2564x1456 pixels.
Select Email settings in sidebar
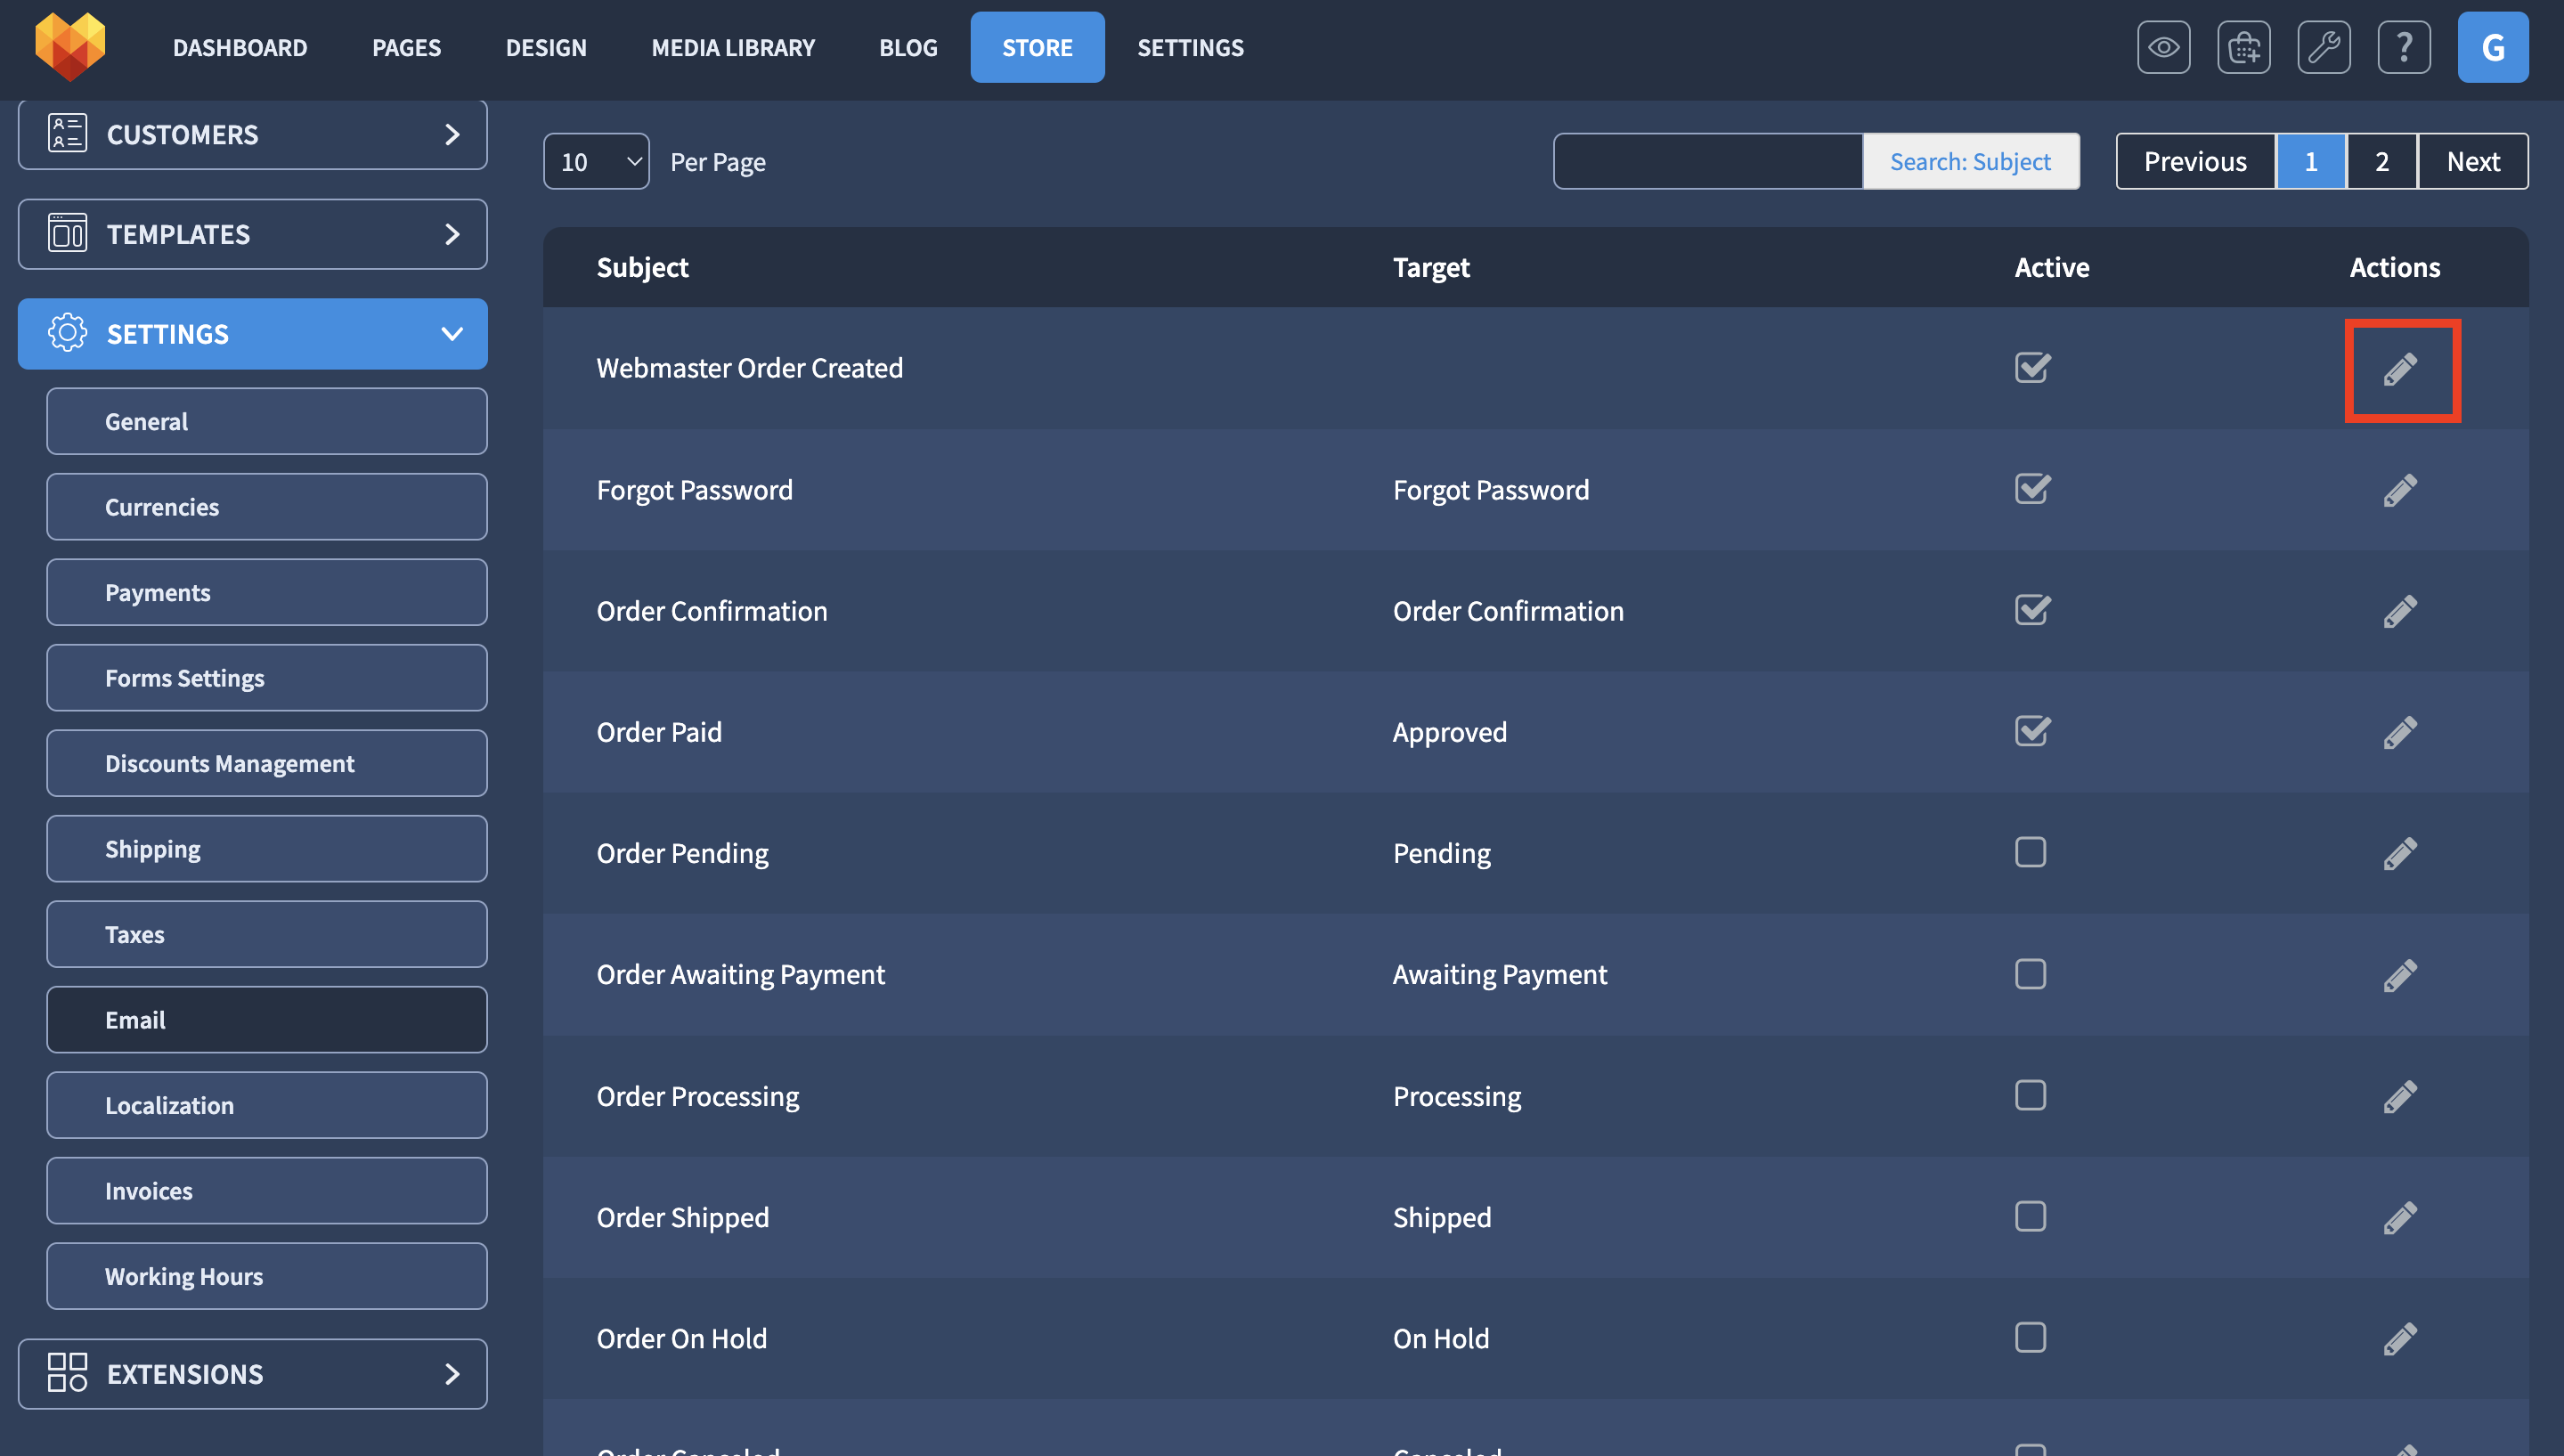pyautogui.click(x=267, y=1020)
